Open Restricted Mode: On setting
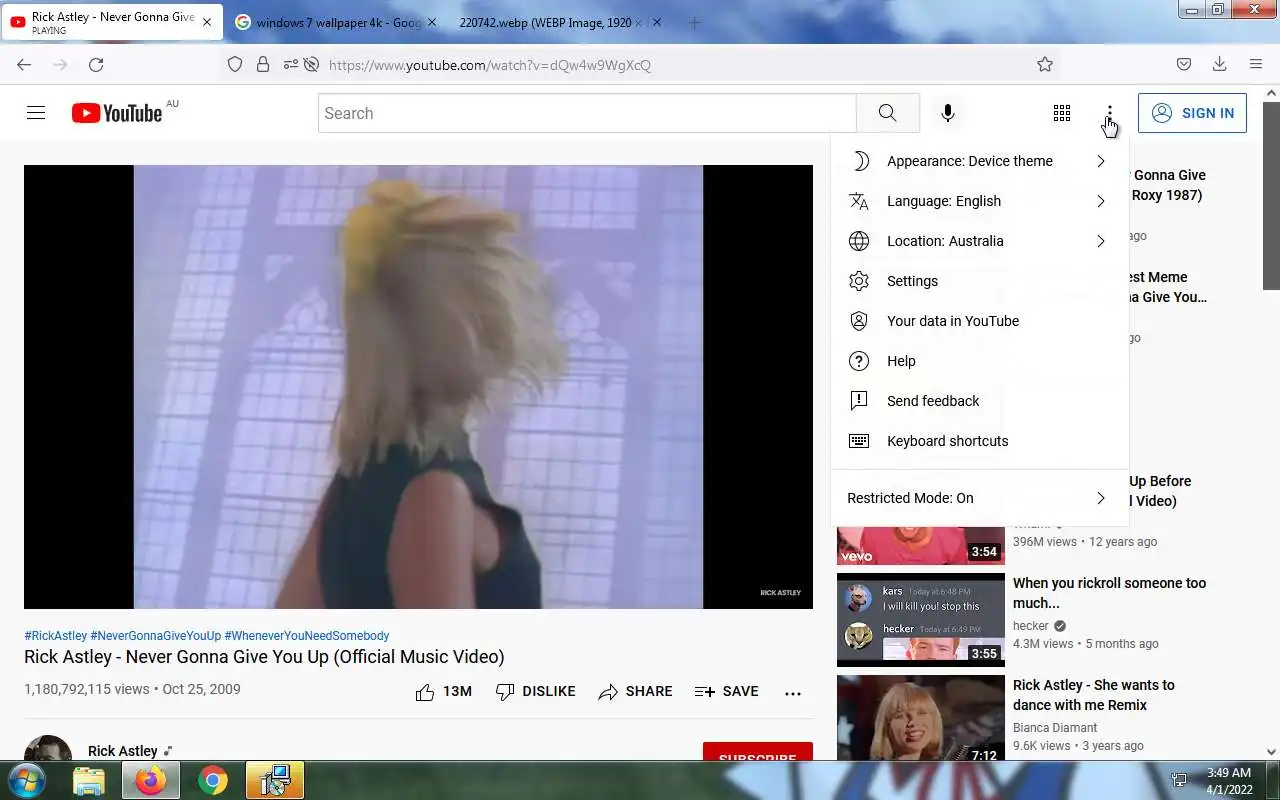The height and width of the screenshot is (800, 1280). pos(980,498)
